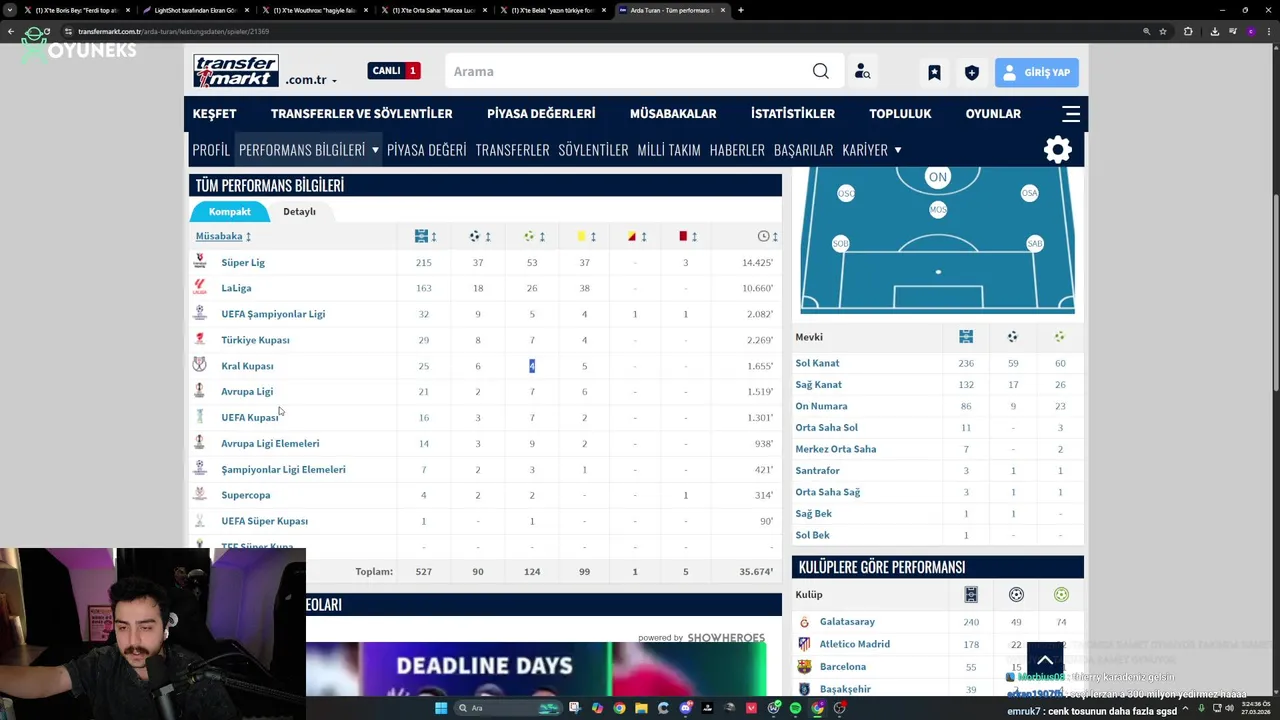Open Spotify from the taskbar
Viewport: 1280px width, 720px height.
(795, 708)
